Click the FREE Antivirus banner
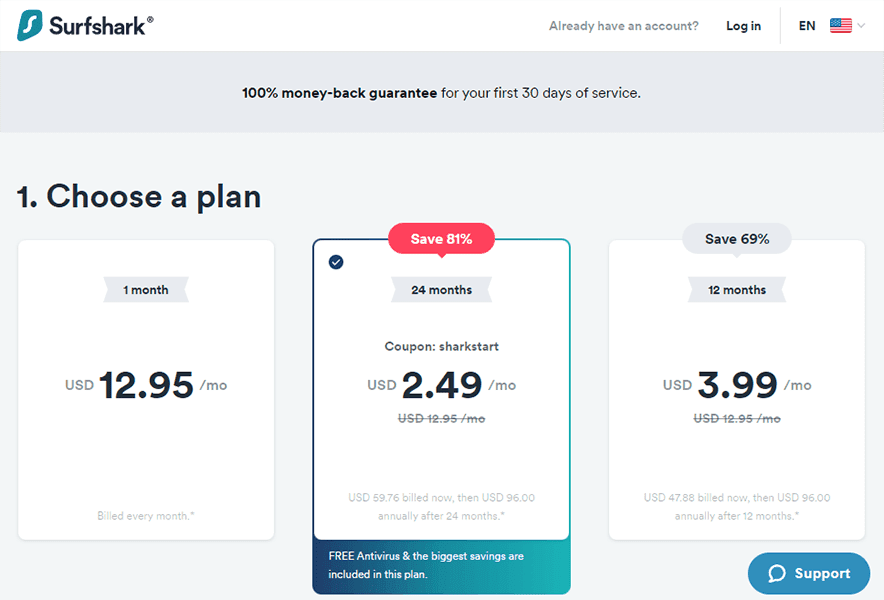Image resolution: width=884 pixels, height=600 pixels. pos(441,566)
